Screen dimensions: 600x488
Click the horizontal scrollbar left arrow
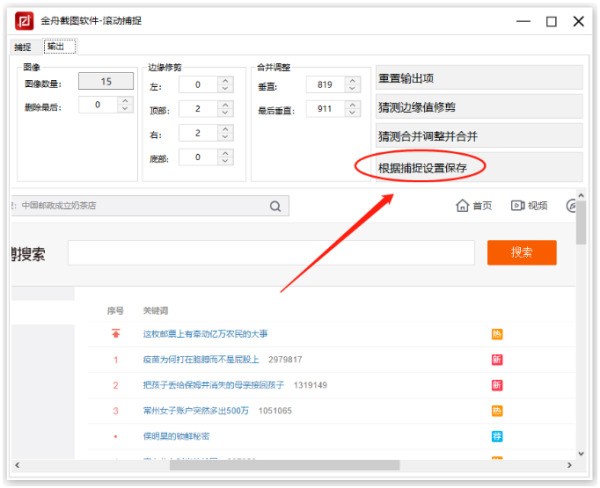tap(17, 465)
